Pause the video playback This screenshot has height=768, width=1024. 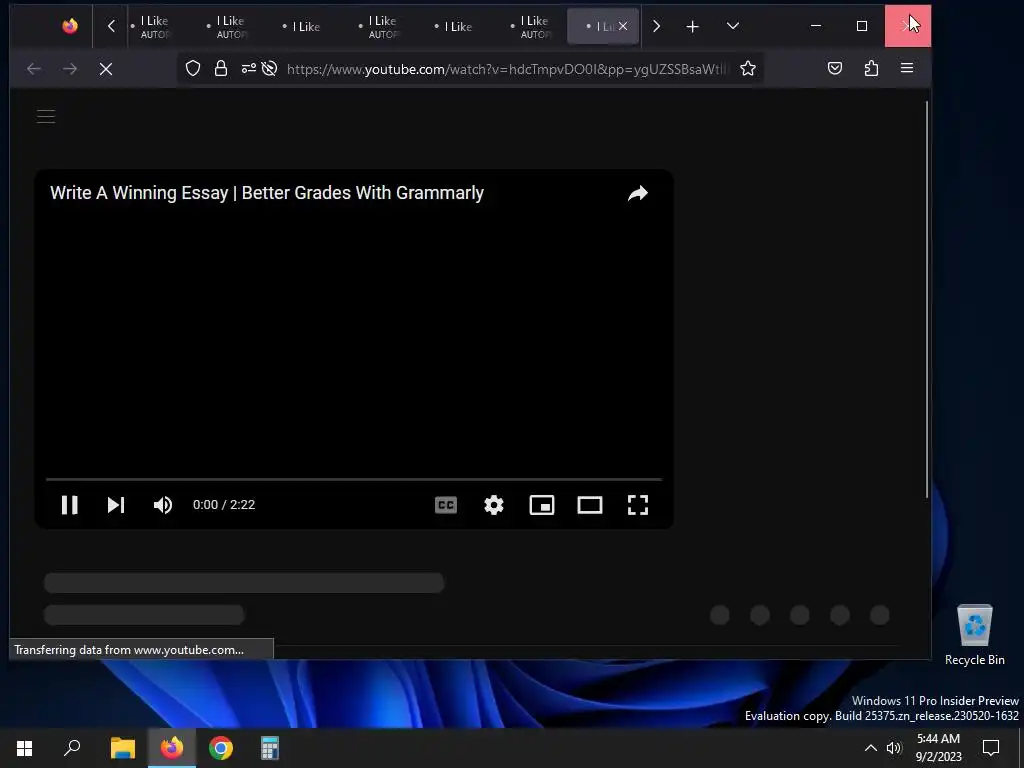69,505
